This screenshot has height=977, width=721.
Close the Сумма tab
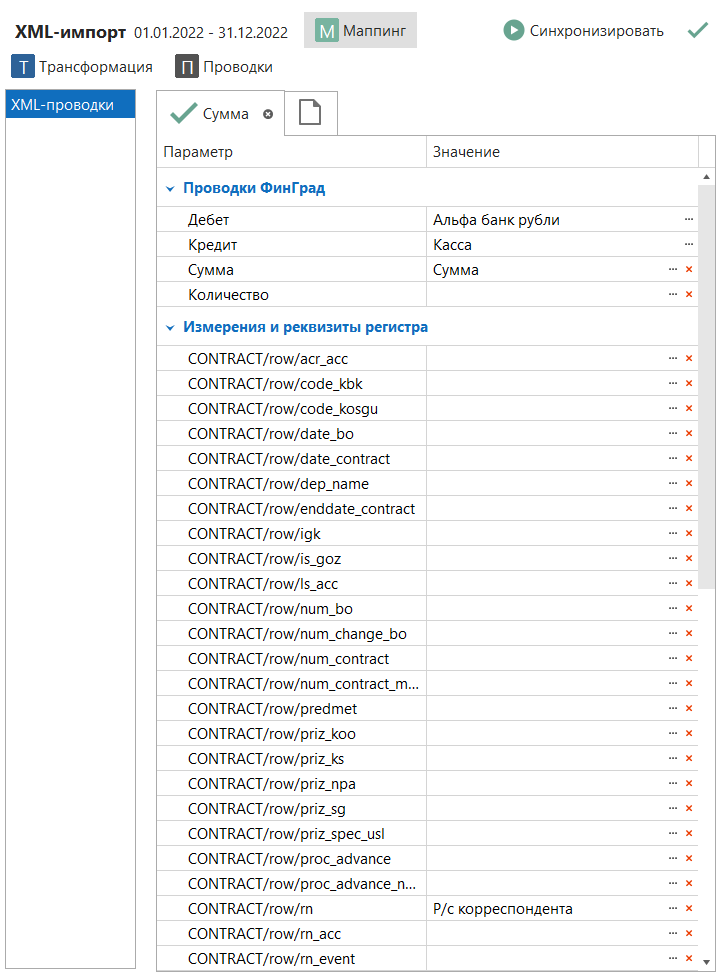point(268,114)
